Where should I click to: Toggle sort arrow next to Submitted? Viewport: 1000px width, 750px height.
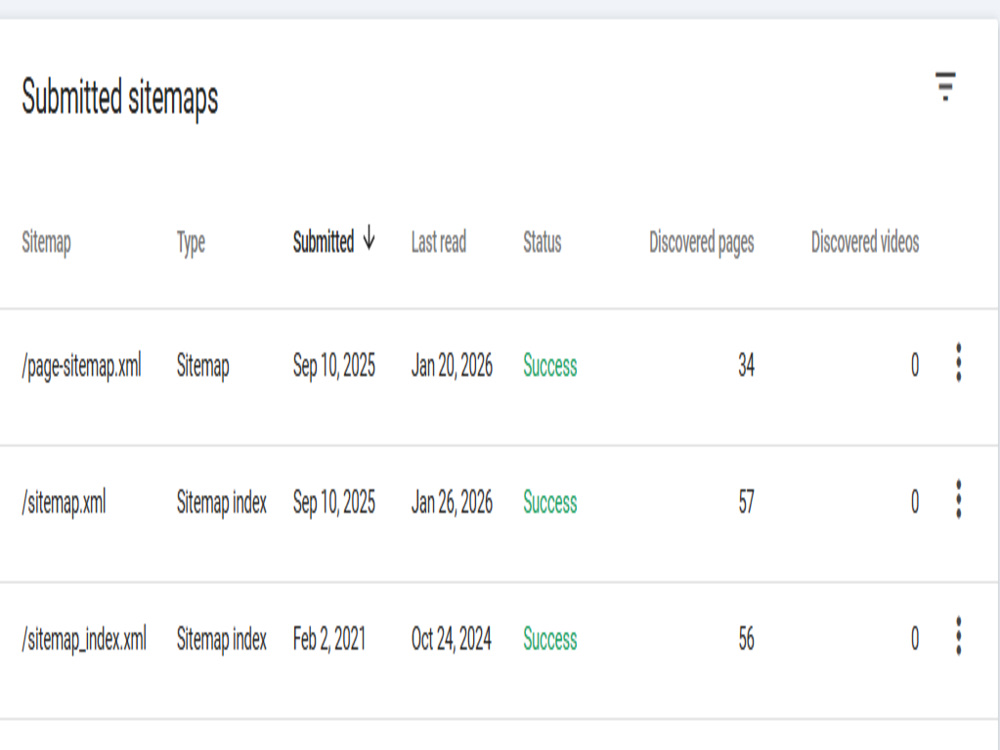click(x=369, y=239)
